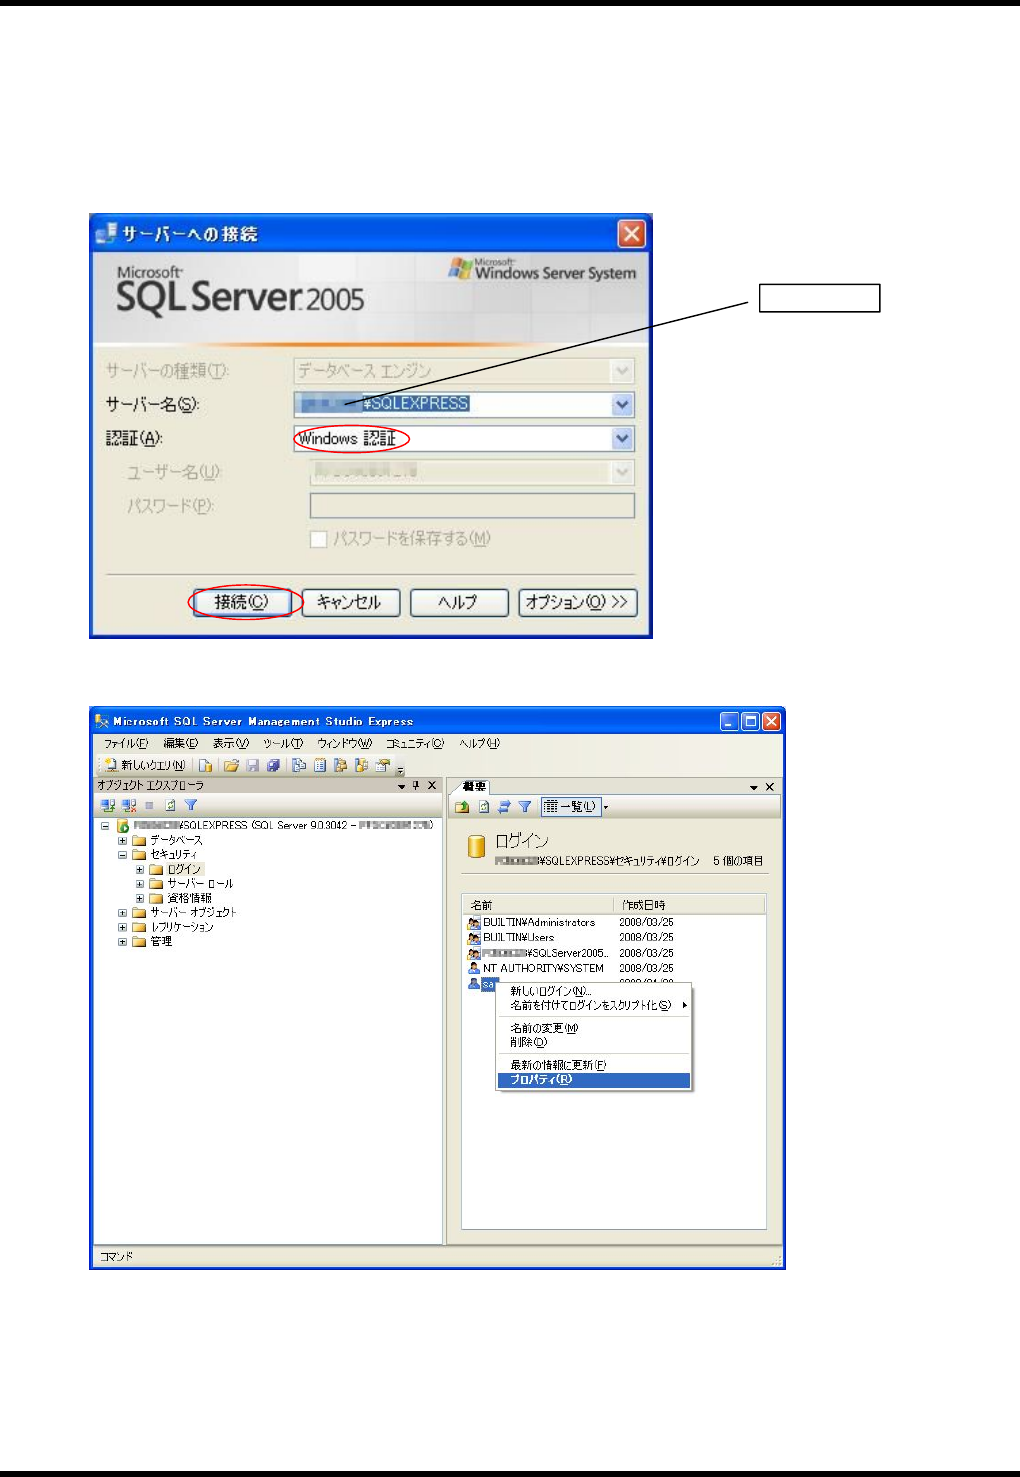The width and height of the screenshot is (1020, 1477).
Task: Open the 表示 menu
Action: (x=230, y=743)
